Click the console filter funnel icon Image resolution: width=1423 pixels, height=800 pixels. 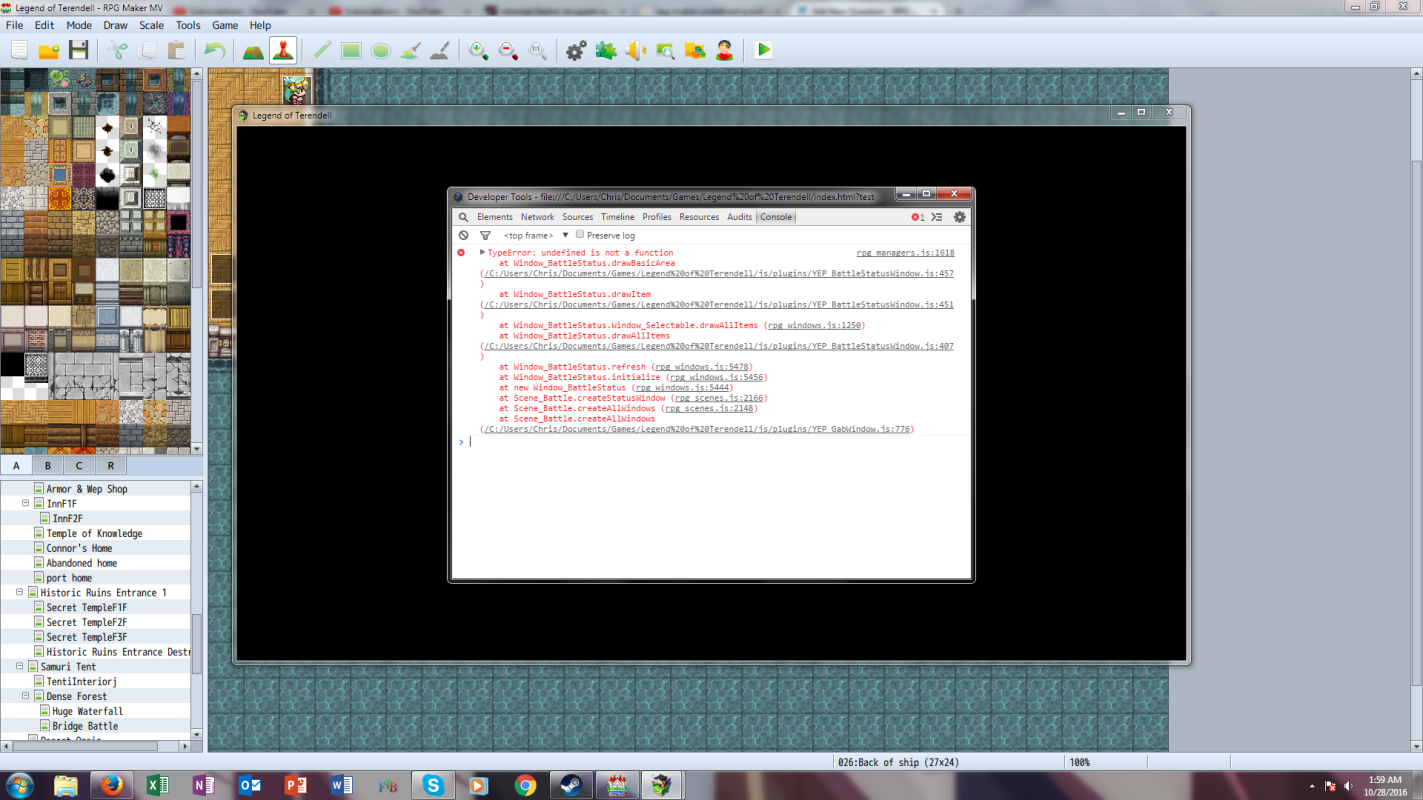point(485,236)
